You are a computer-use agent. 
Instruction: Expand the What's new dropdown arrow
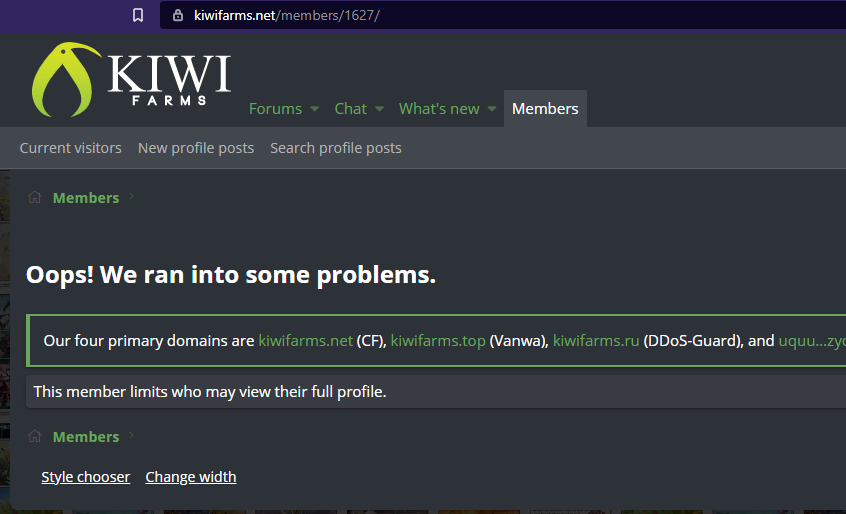pyautogui.click(x=492, y=109)
